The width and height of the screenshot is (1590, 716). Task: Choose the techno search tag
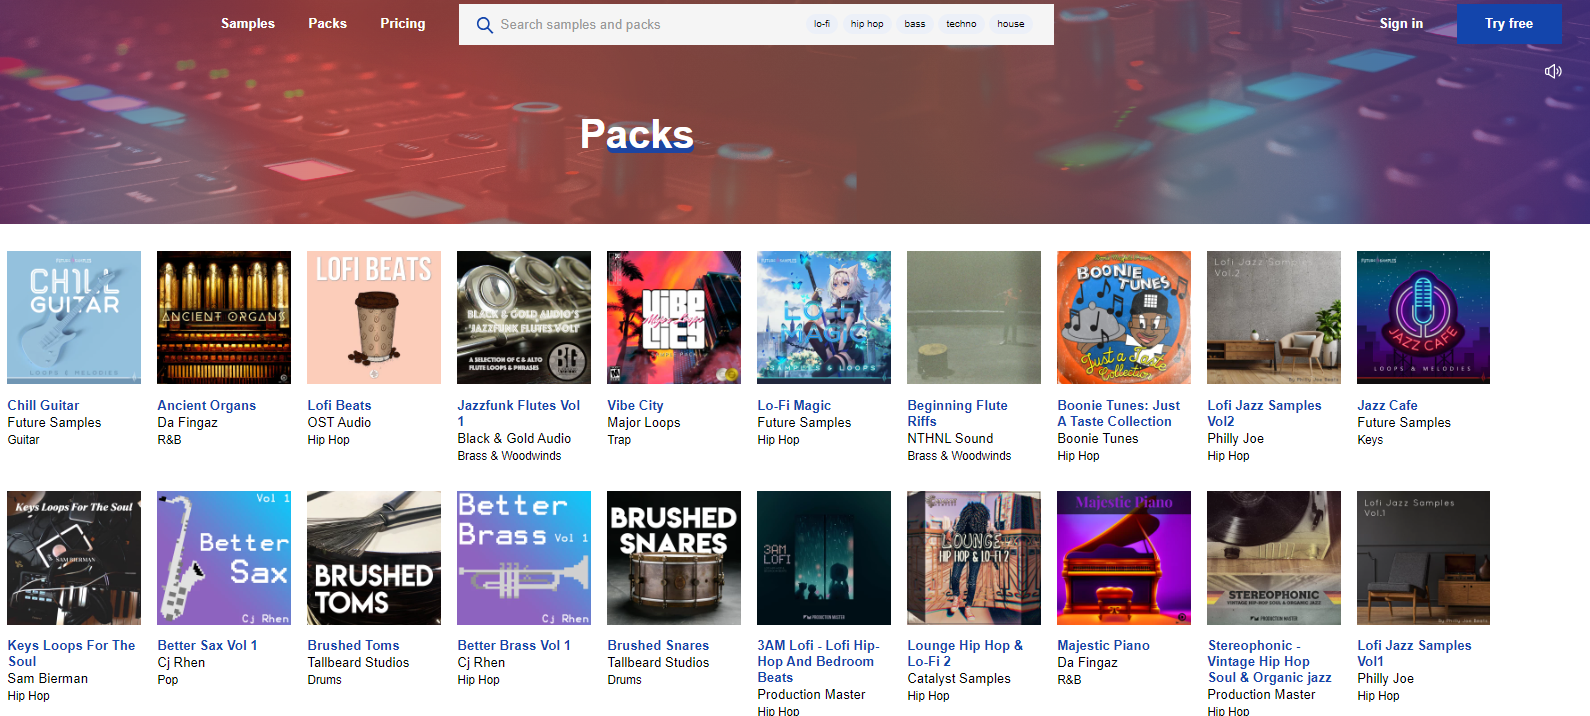pyautogui.click(x=960, y=24)
